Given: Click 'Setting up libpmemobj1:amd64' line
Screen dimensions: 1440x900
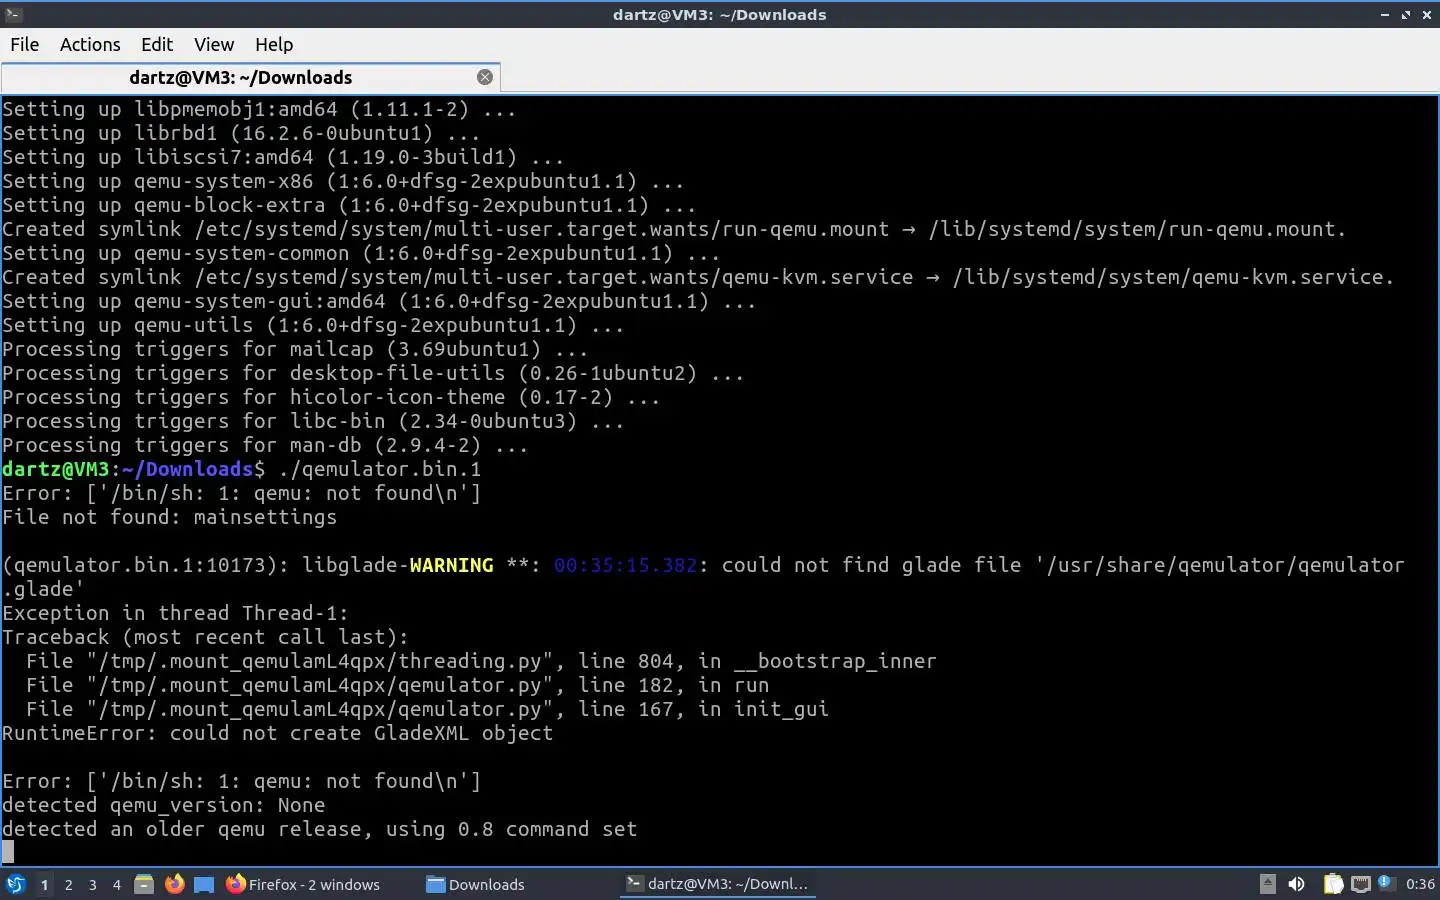Looking at the screenshot, I should coord(259,109).
